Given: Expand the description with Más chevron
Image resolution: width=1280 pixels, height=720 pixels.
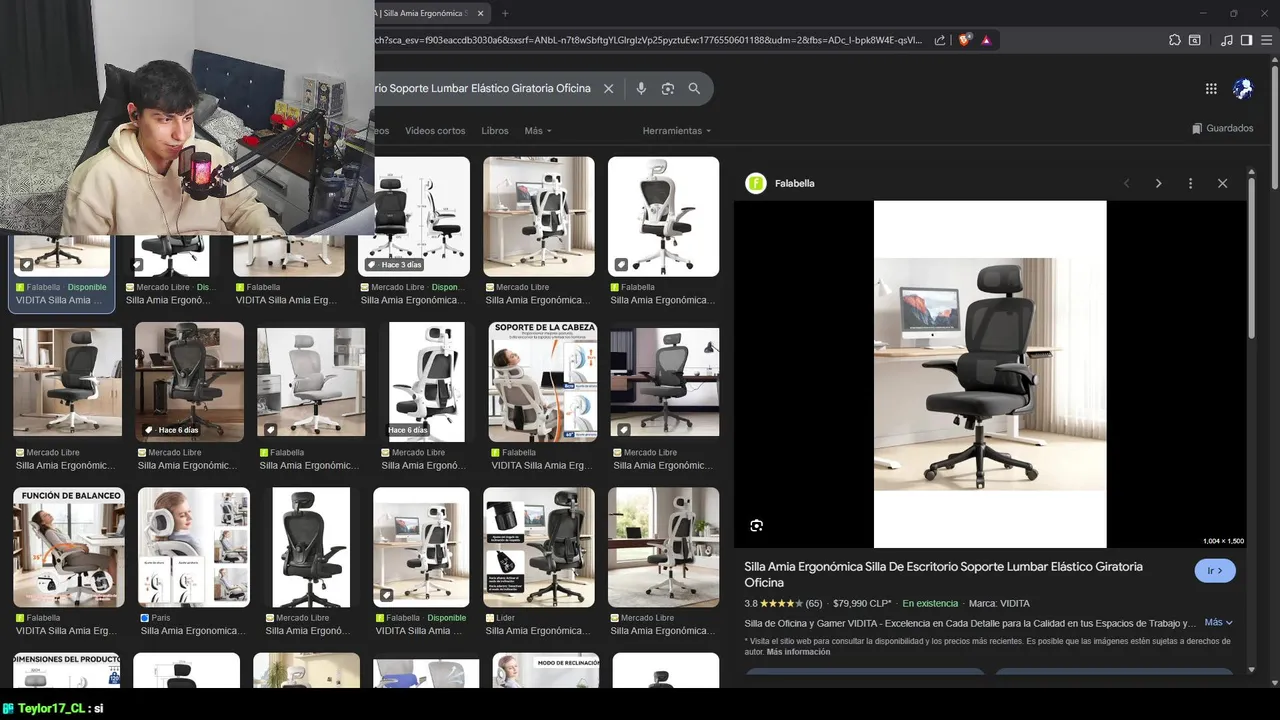Looking at the screenshot, I should pyautogui.click(x=1218, y=622).
